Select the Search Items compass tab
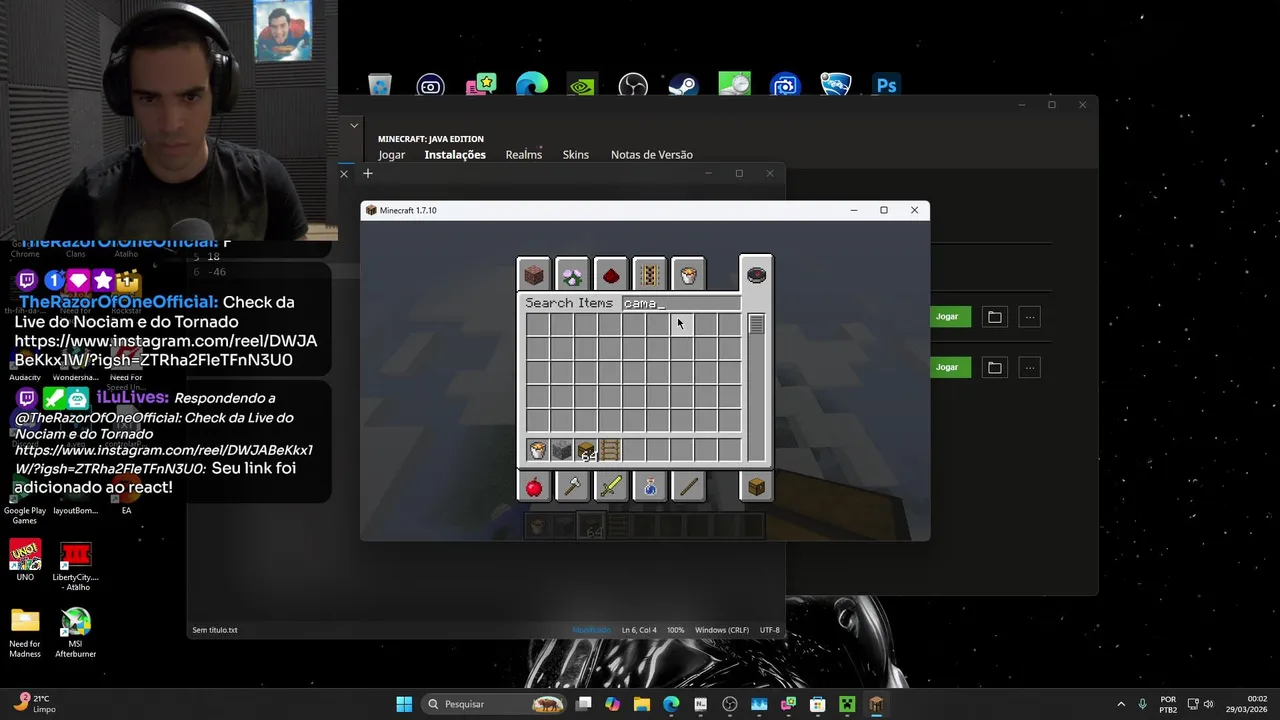The height and width of the screenshot is (720, 1280). coord(756,274)
